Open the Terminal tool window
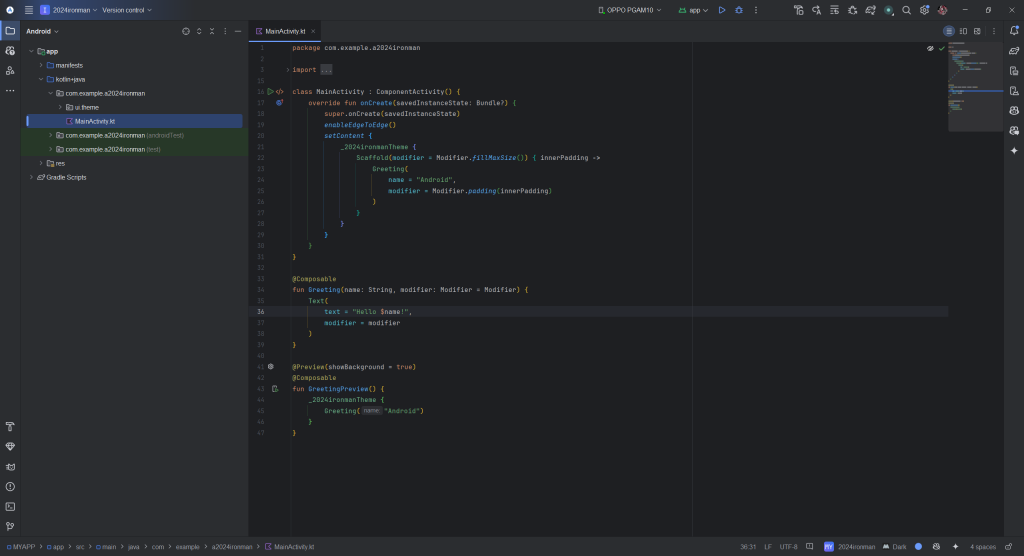This screenshot has height=556, width=1024. pyautogui.click(x=10, y=507)
